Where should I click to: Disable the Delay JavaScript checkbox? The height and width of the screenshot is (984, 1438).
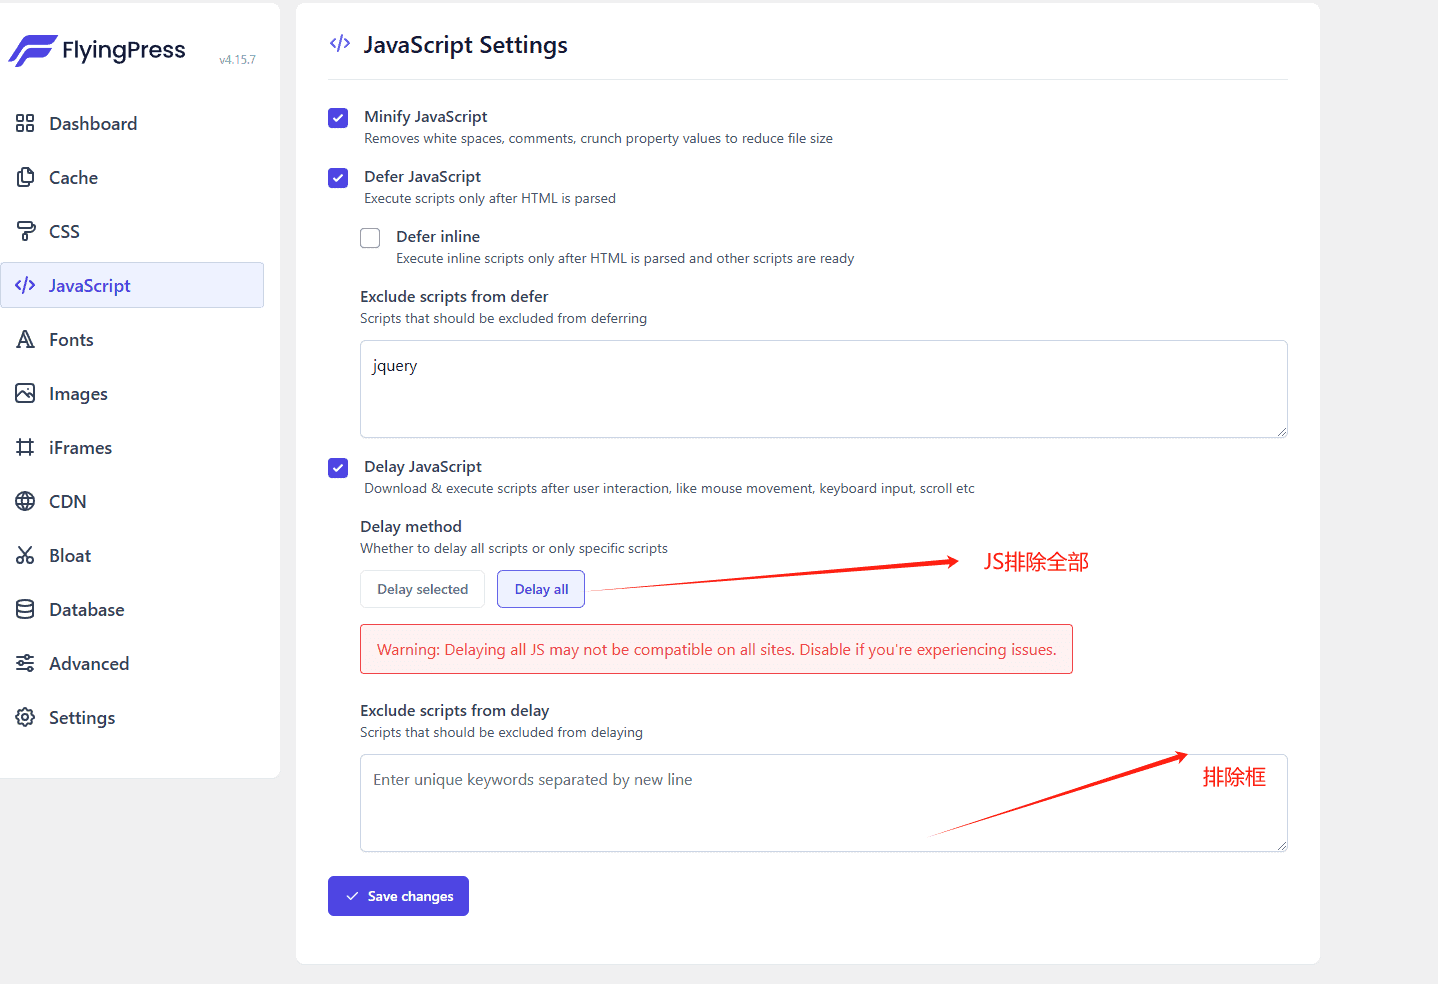tap(338, 468)
